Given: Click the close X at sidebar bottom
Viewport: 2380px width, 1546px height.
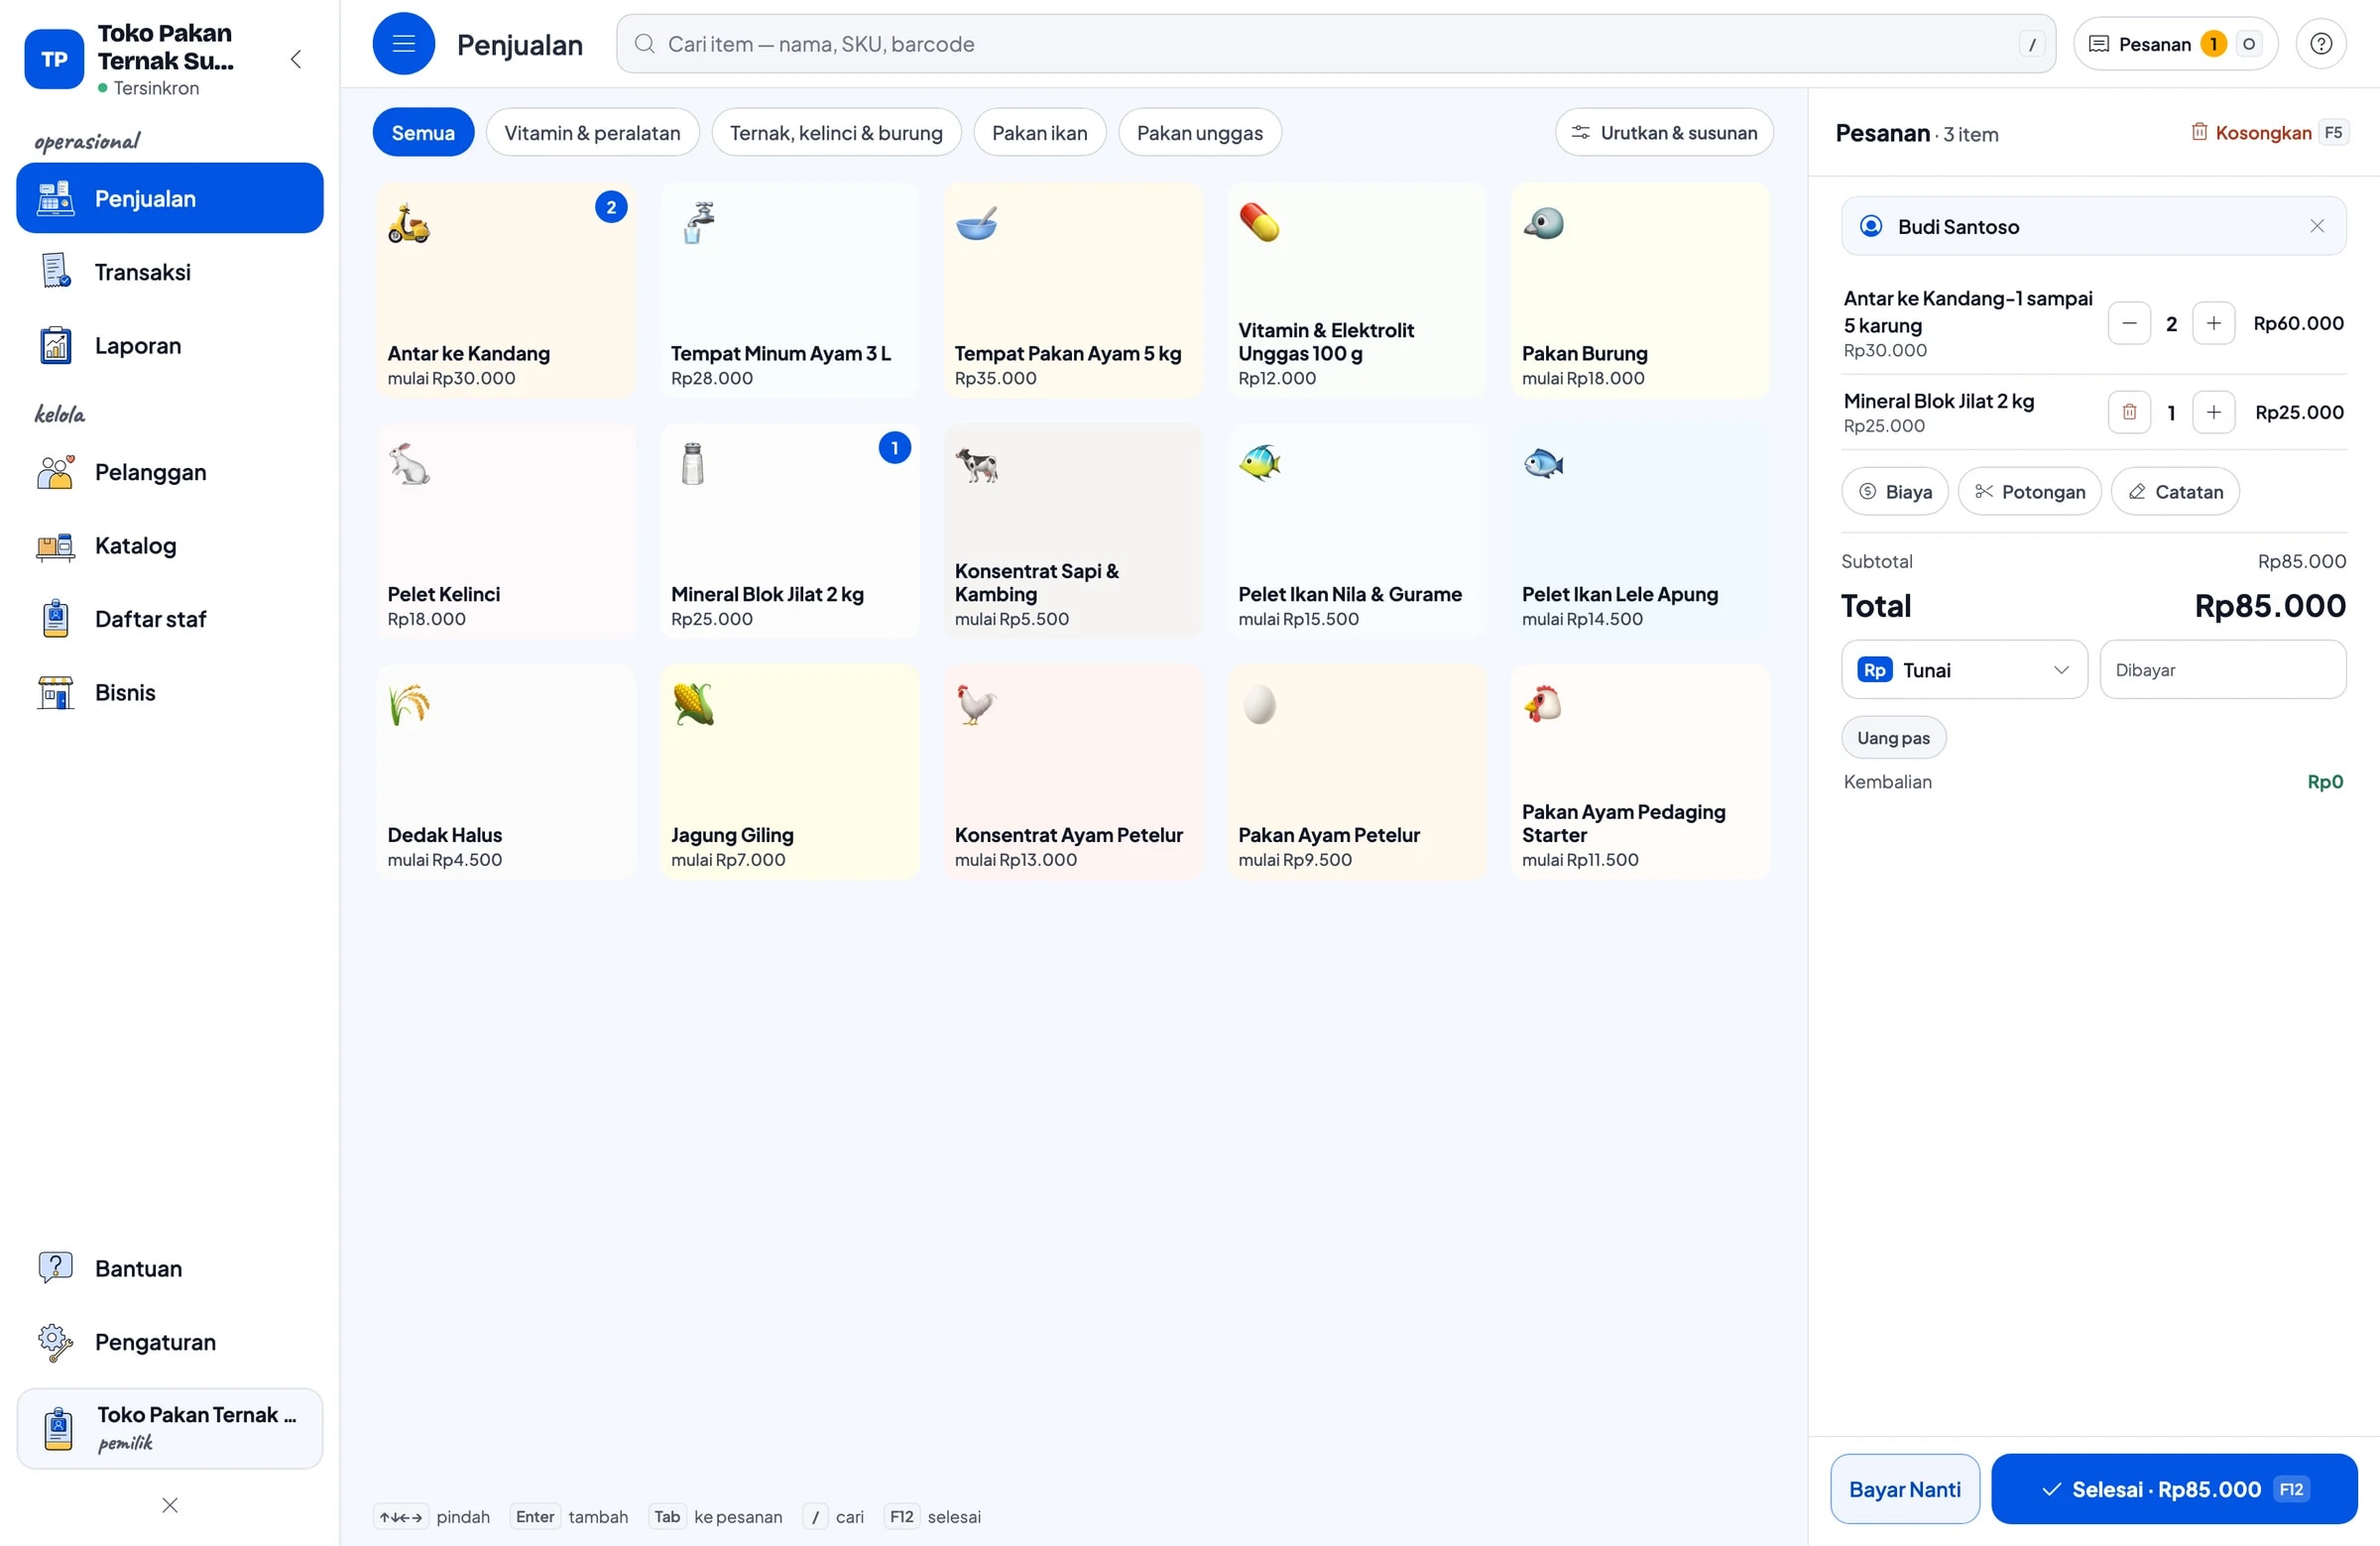Looking at the screenshot, I should [x=169, y=1505].
